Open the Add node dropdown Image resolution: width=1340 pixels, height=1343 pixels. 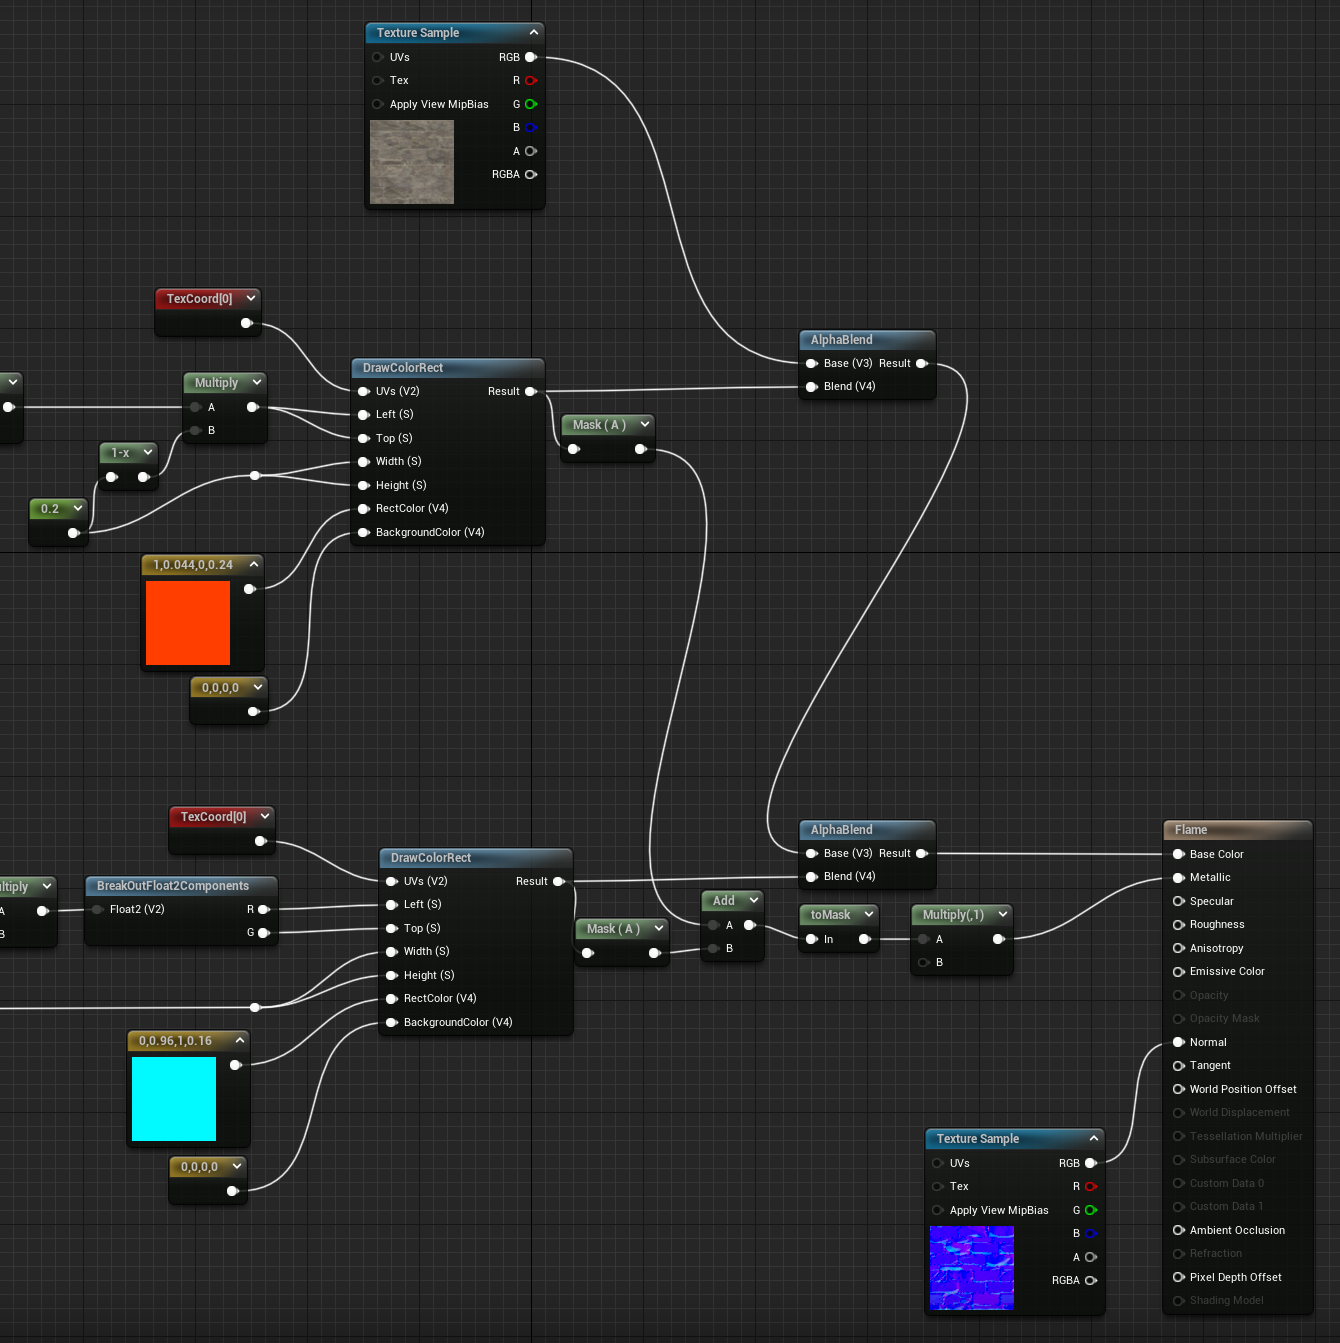click(752, 900)
